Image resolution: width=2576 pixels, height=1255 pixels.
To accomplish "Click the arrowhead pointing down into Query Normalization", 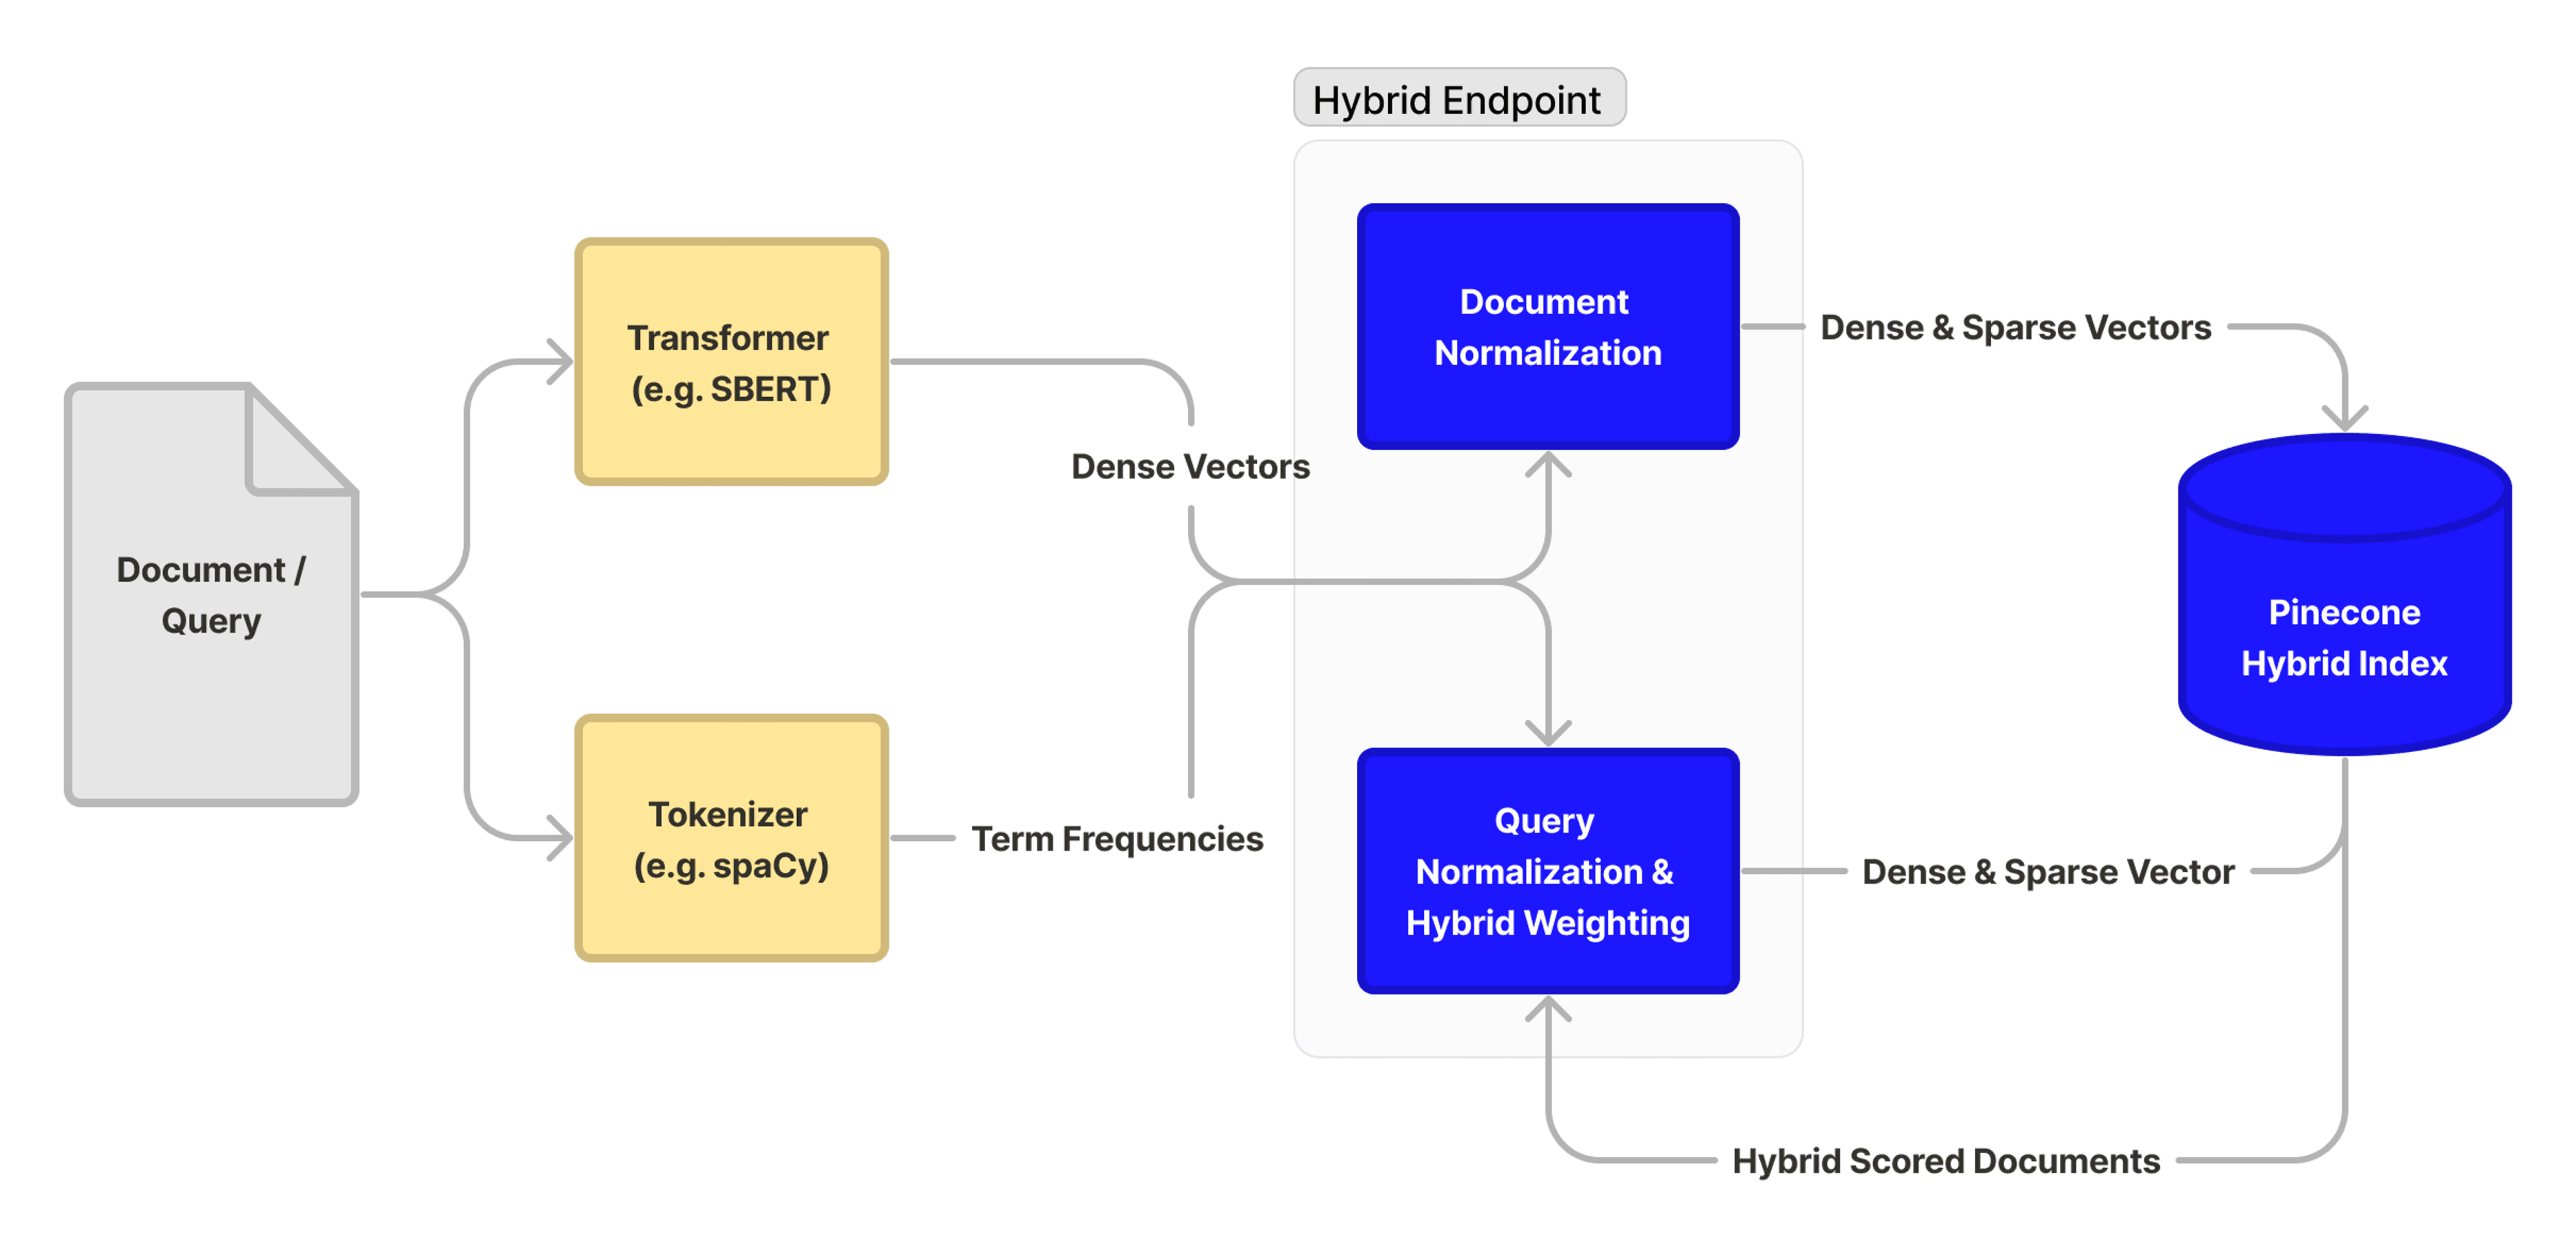I will [1548, 733].
